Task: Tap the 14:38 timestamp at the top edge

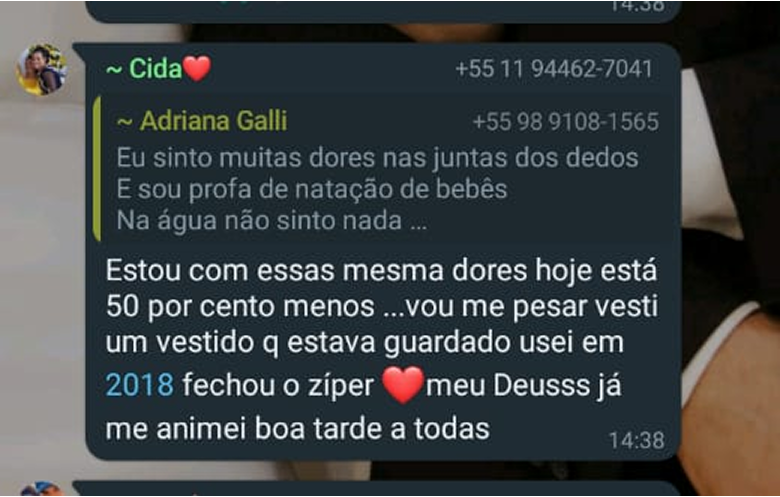Action: (637, 6)
